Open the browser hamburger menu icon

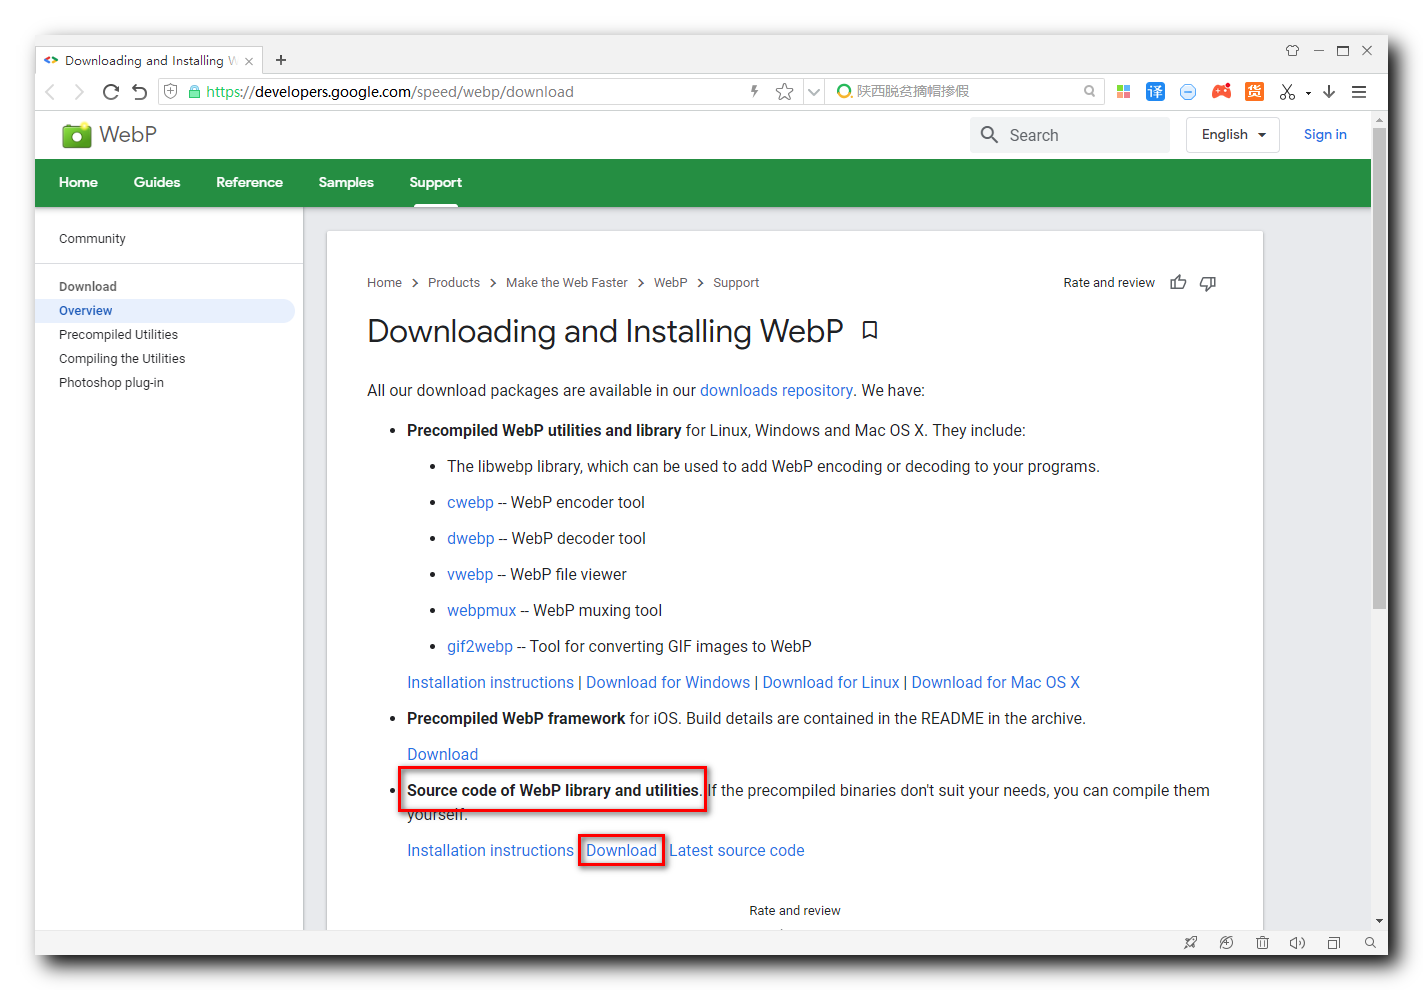tap(1359, 91)
